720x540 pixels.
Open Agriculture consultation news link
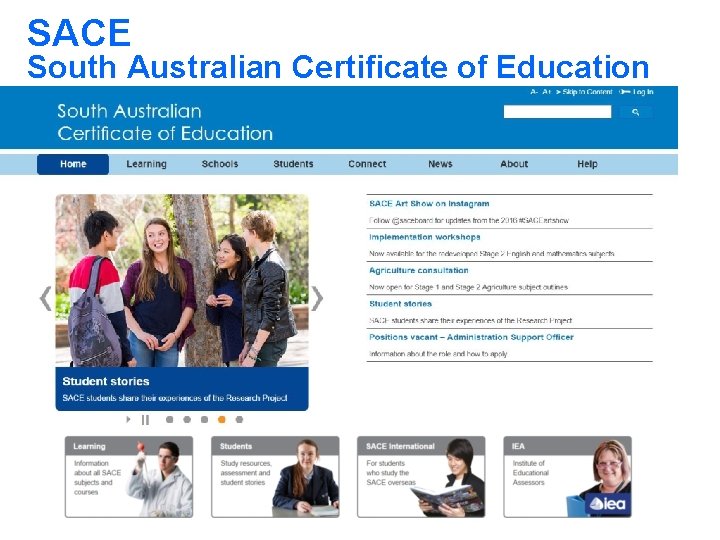418,270
